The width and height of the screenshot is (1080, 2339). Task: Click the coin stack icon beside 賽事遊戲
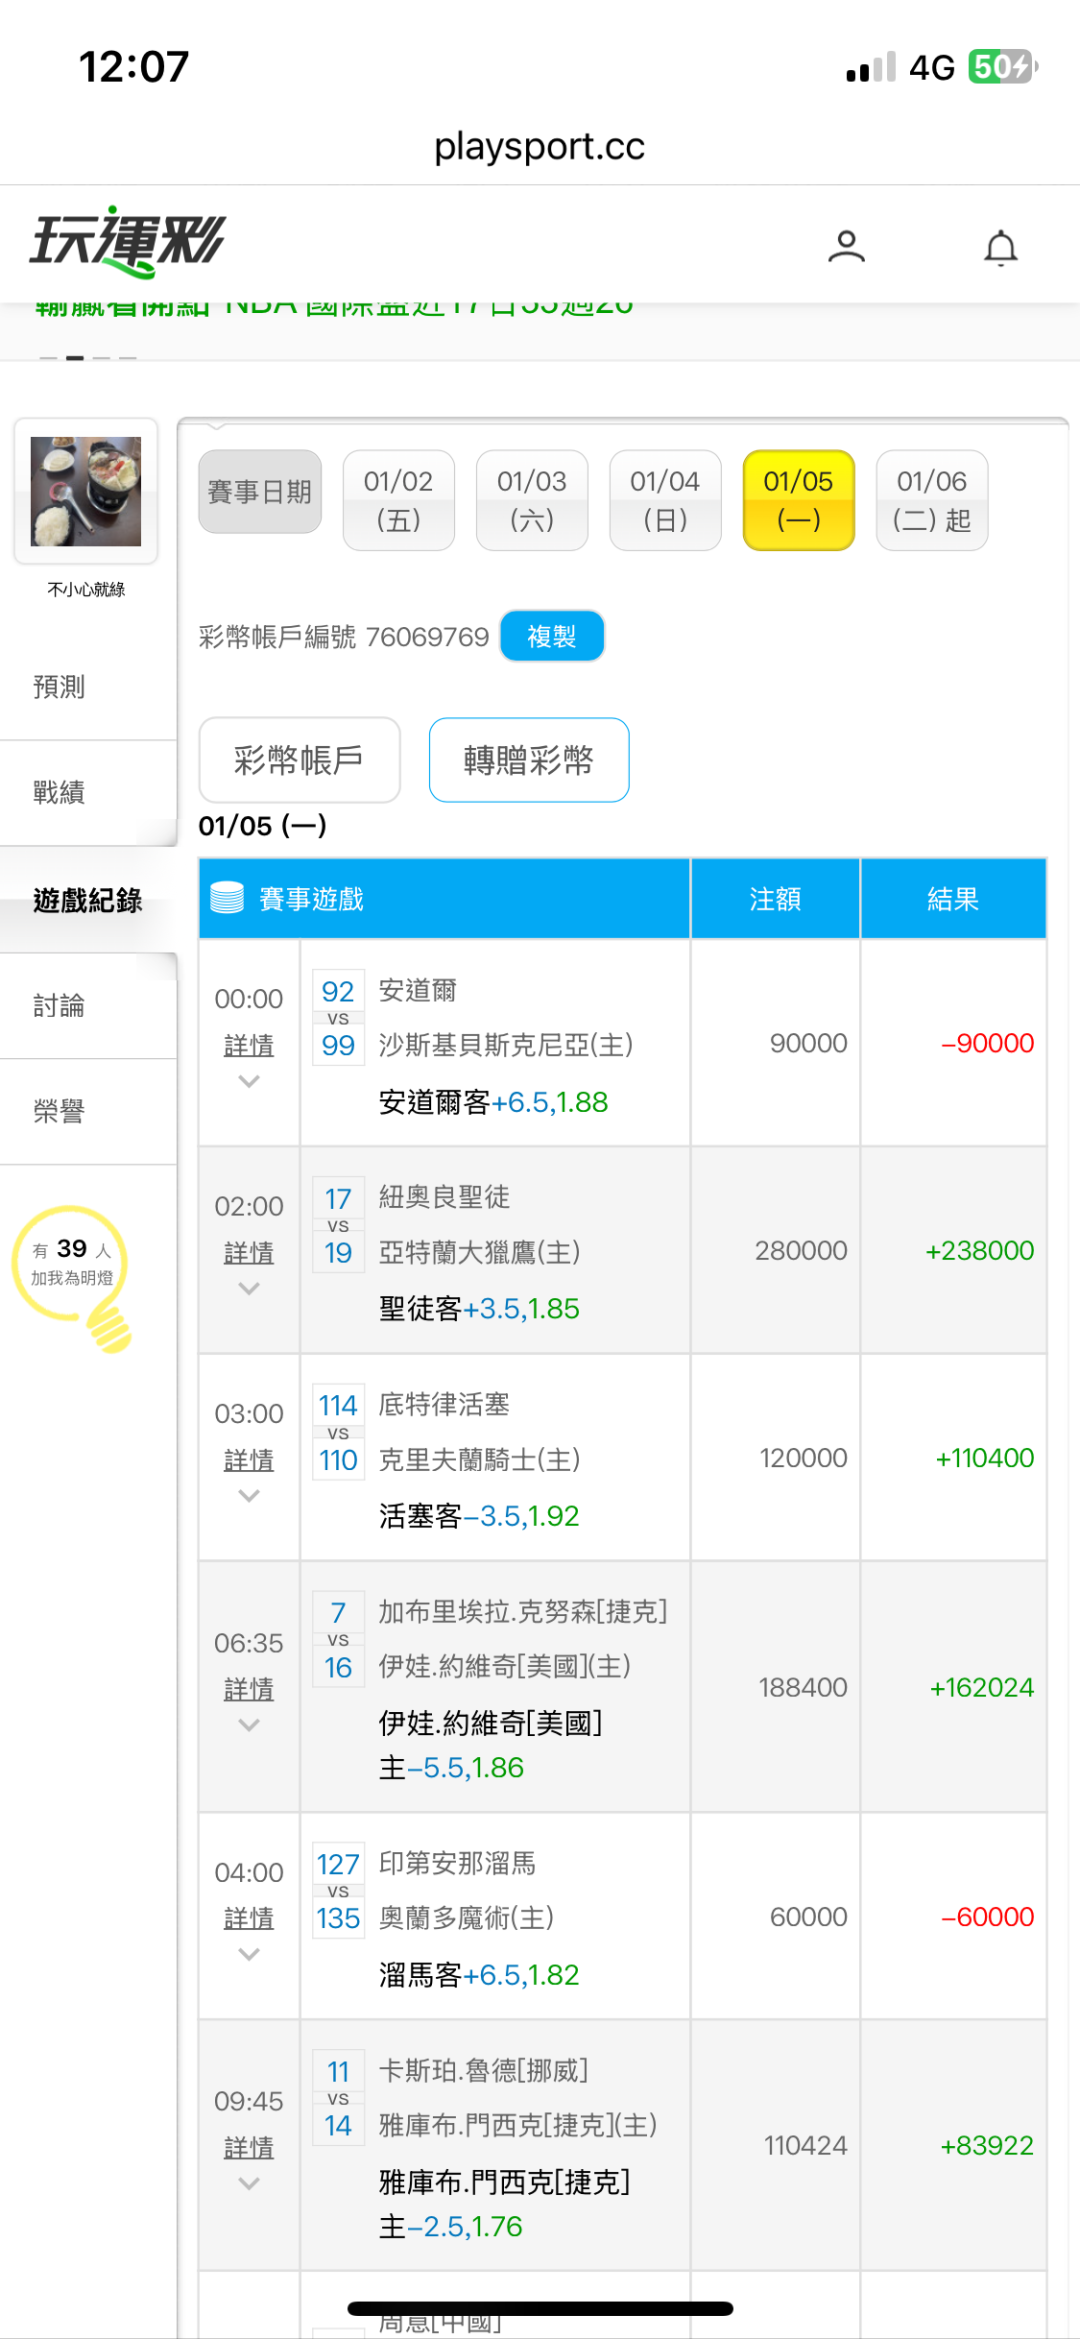[x=227, y=898]
